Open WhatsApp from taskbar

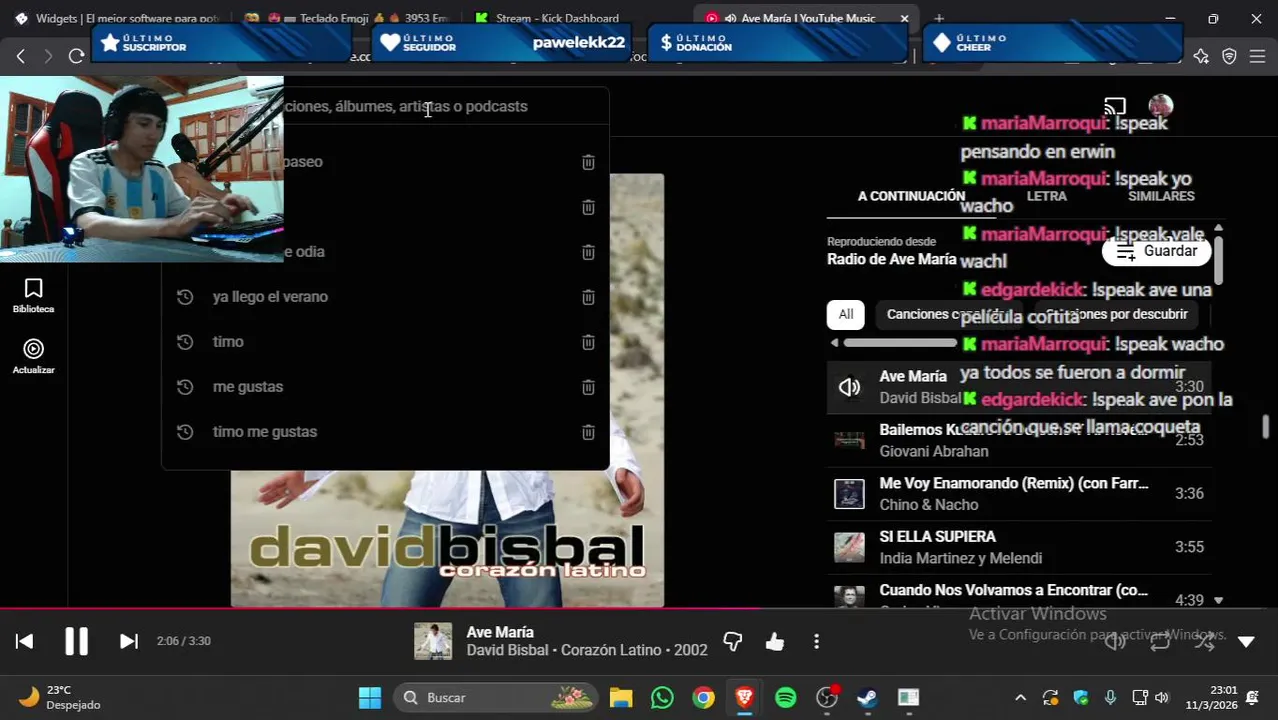click(662, 698)
